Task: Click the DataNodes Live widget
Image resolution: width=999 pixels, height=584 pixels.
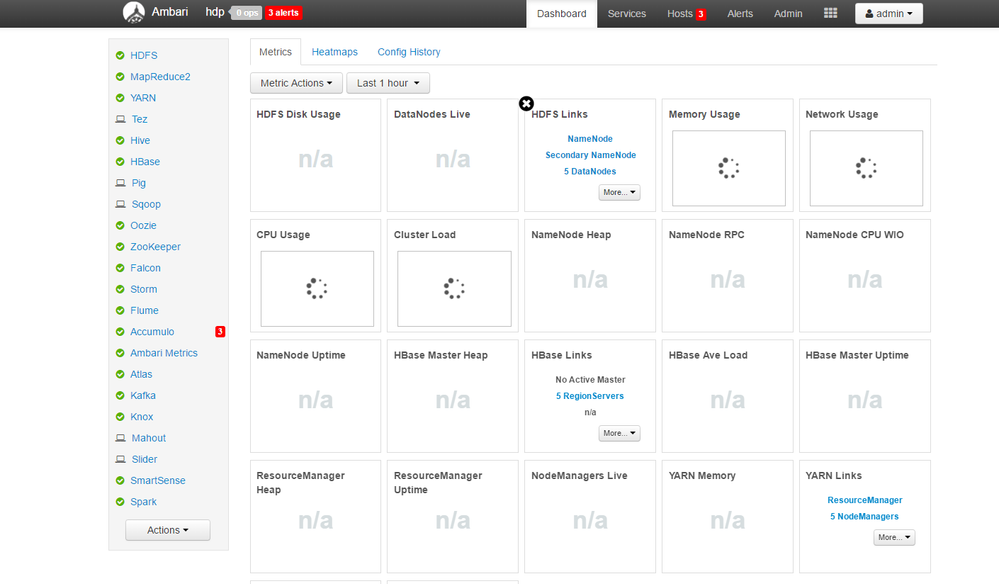Action: click(453, 155)
